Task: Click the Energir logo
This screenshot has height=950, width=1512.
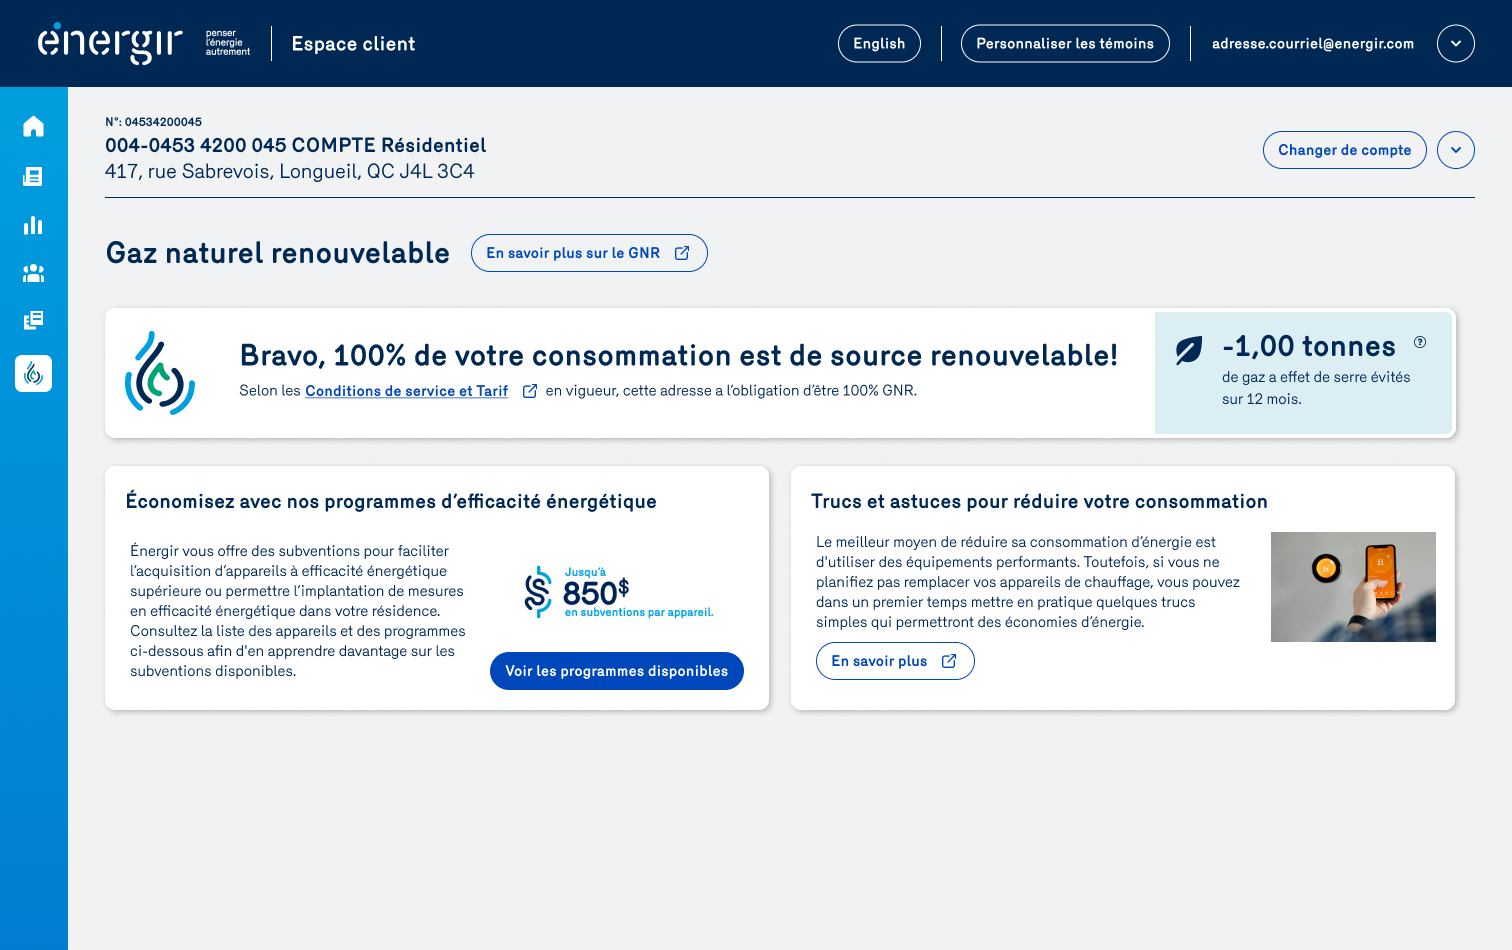Action: coord(110,43)
